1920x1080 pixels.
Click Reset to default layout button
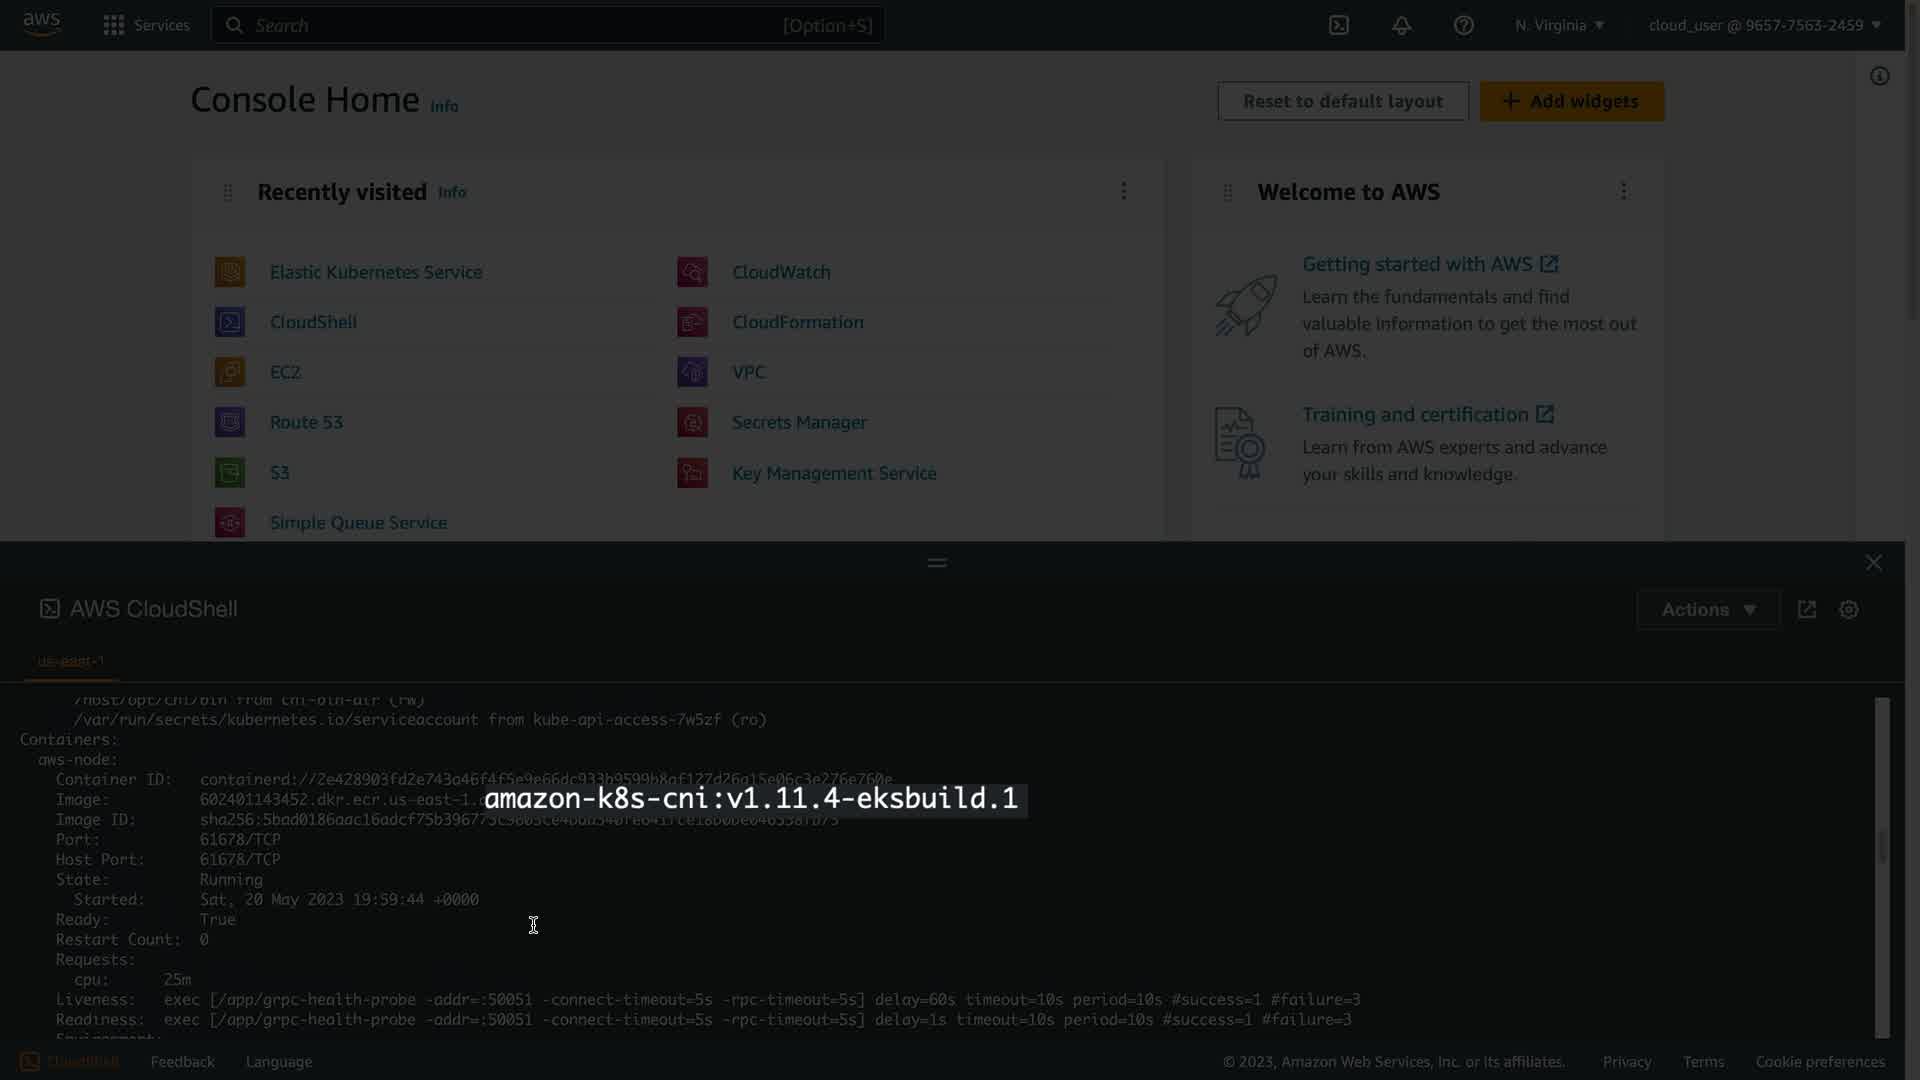pos(1342,101)
